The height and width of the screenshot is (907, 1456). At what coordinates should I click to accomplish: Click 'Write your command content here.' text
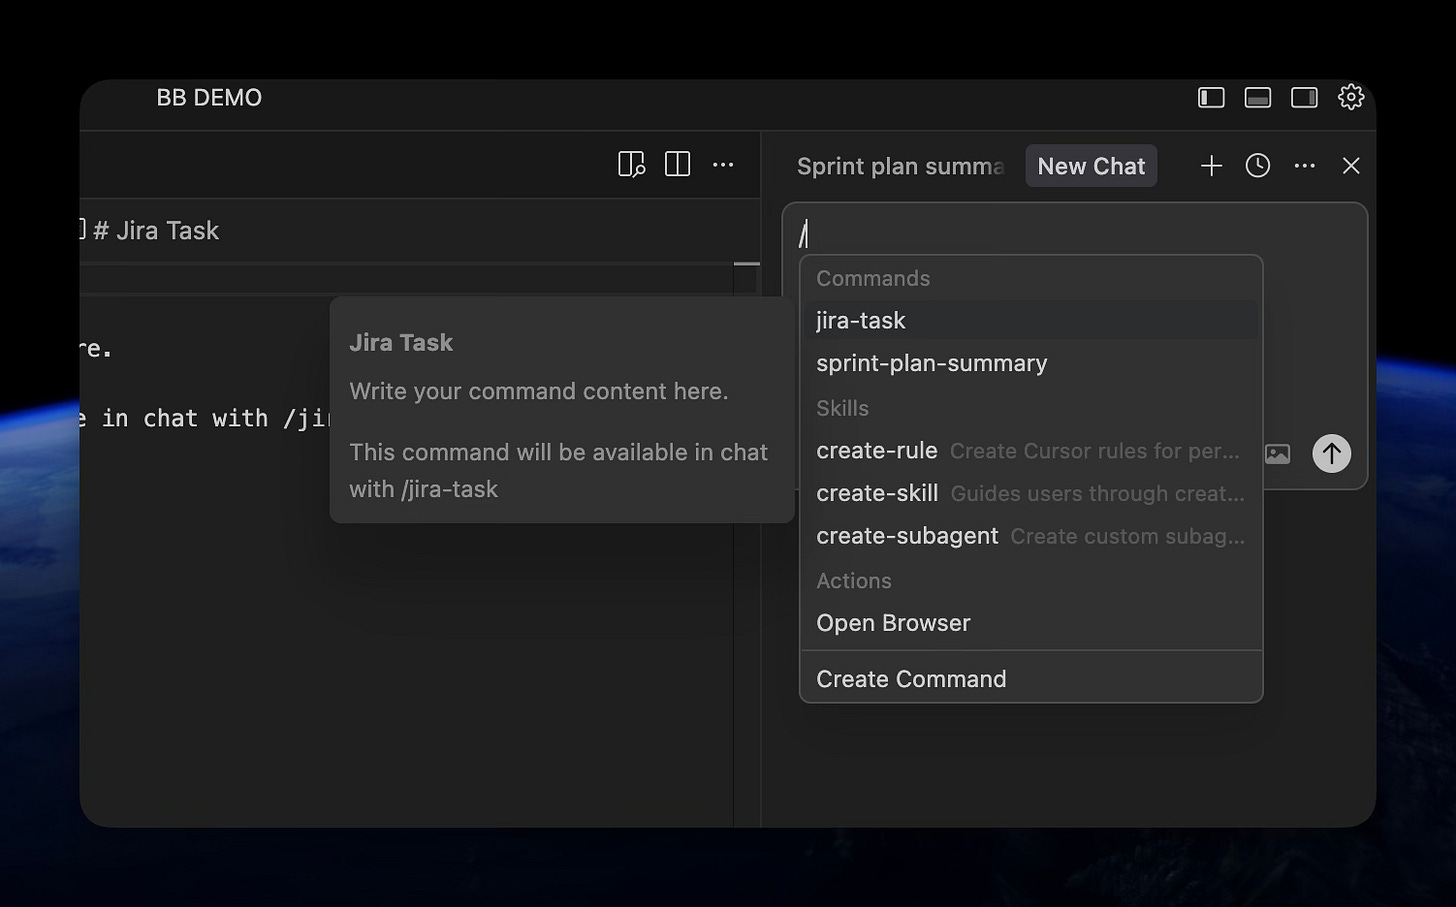(539, 391)
